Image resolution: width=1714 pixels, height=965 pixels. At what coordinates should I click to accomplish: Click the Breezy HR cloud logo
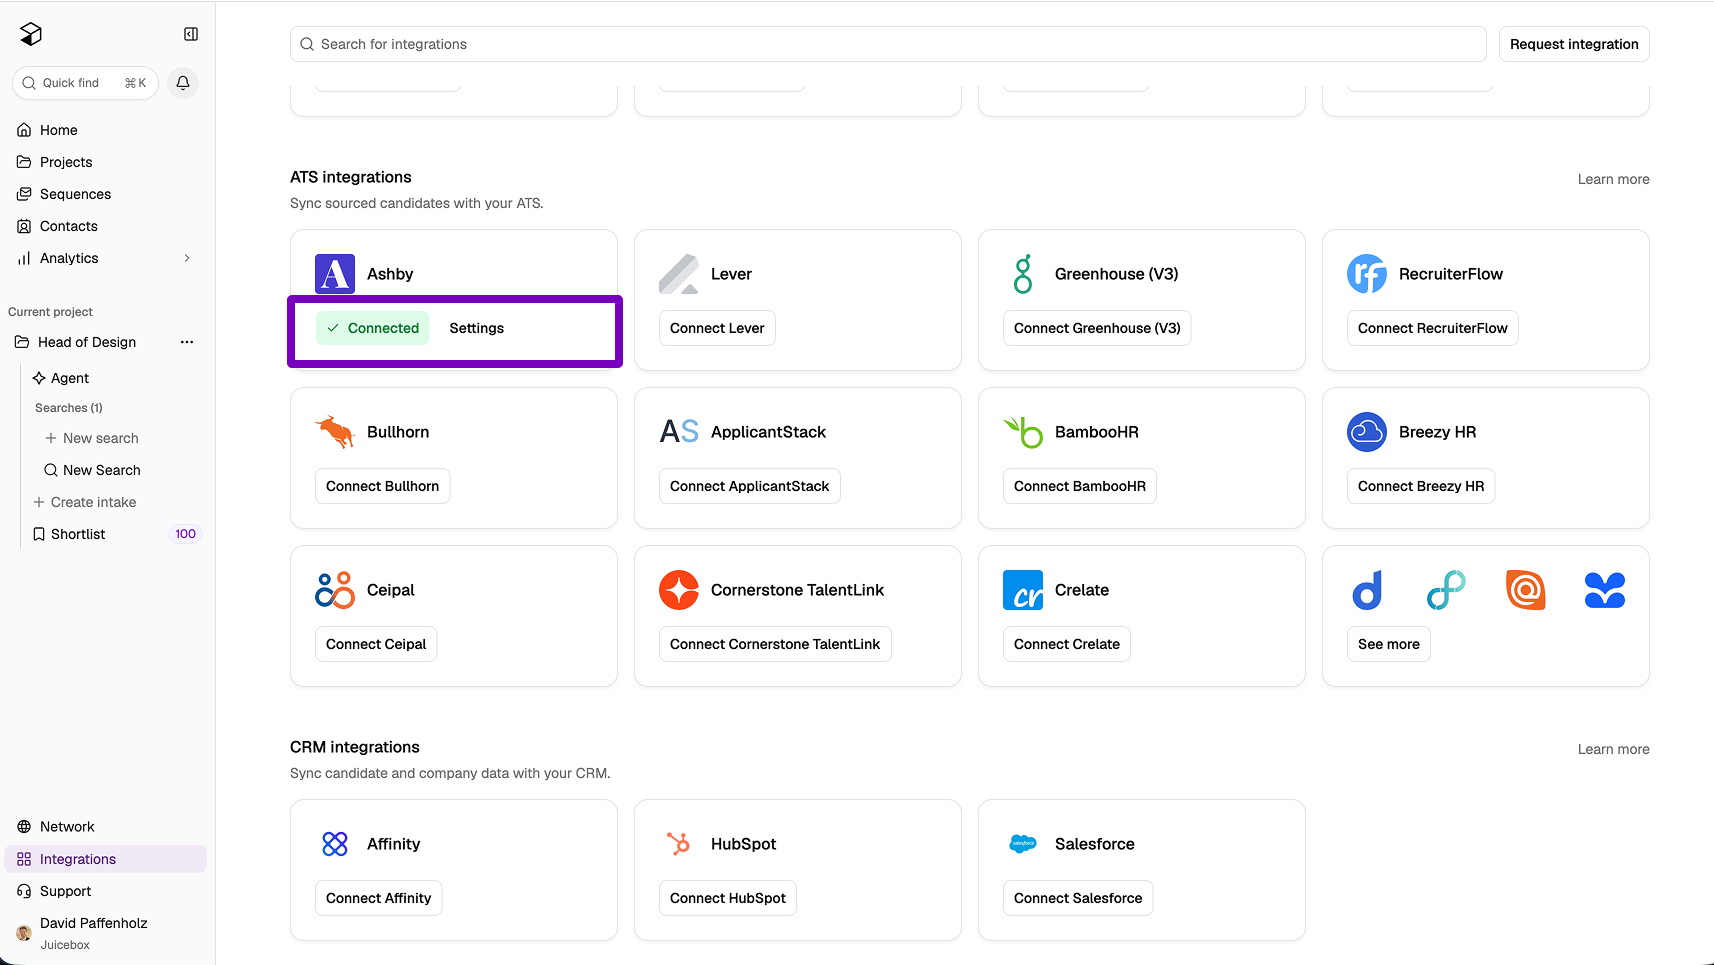pyautogui.click(x=1367, y=432)
